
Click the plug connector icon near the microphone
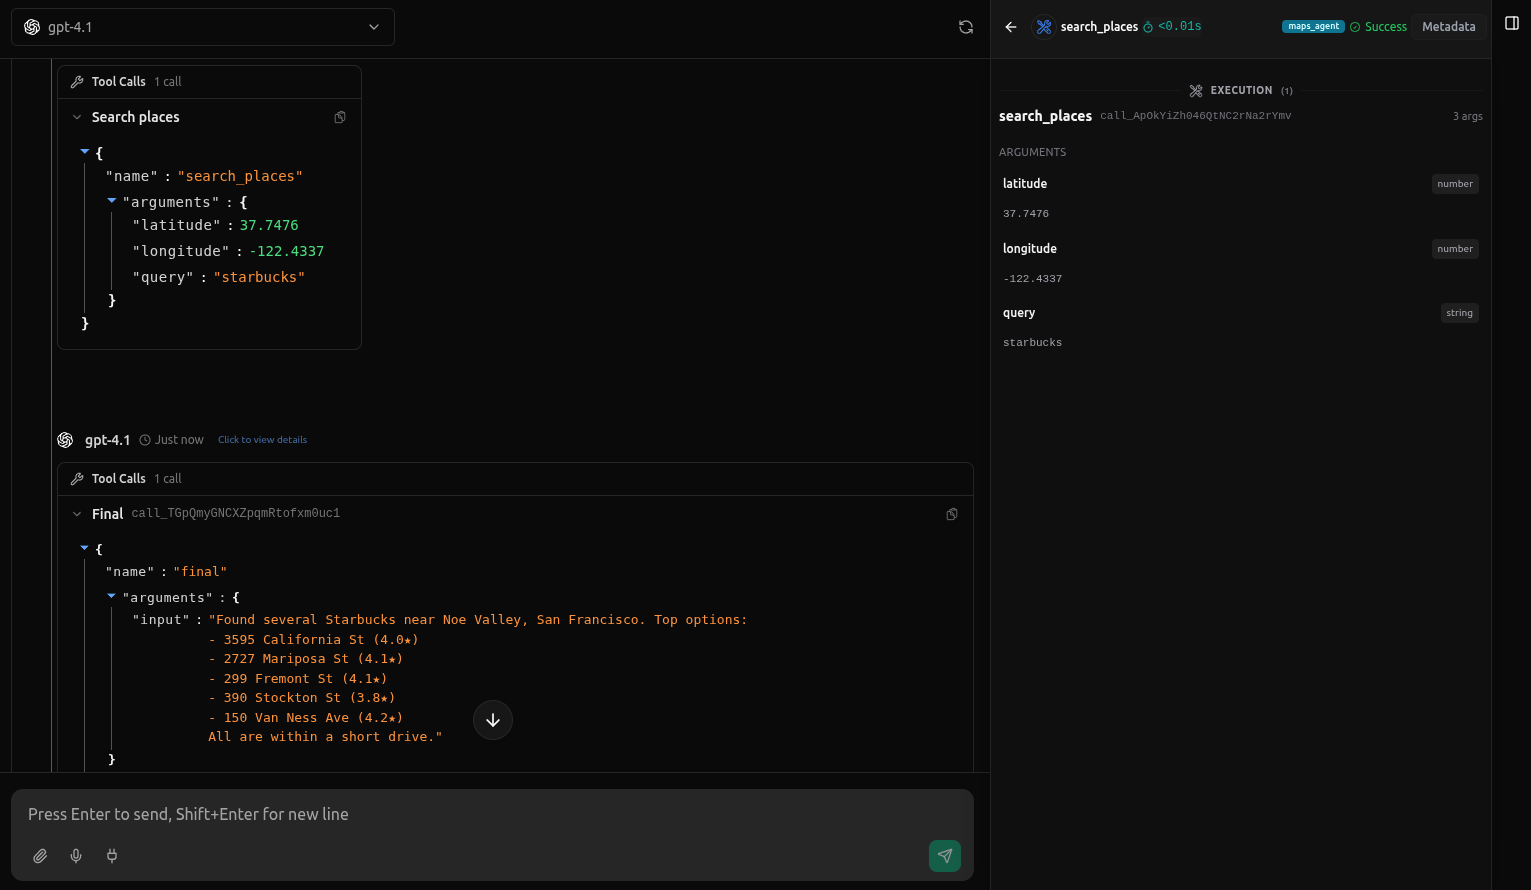(x=112, y=856)
